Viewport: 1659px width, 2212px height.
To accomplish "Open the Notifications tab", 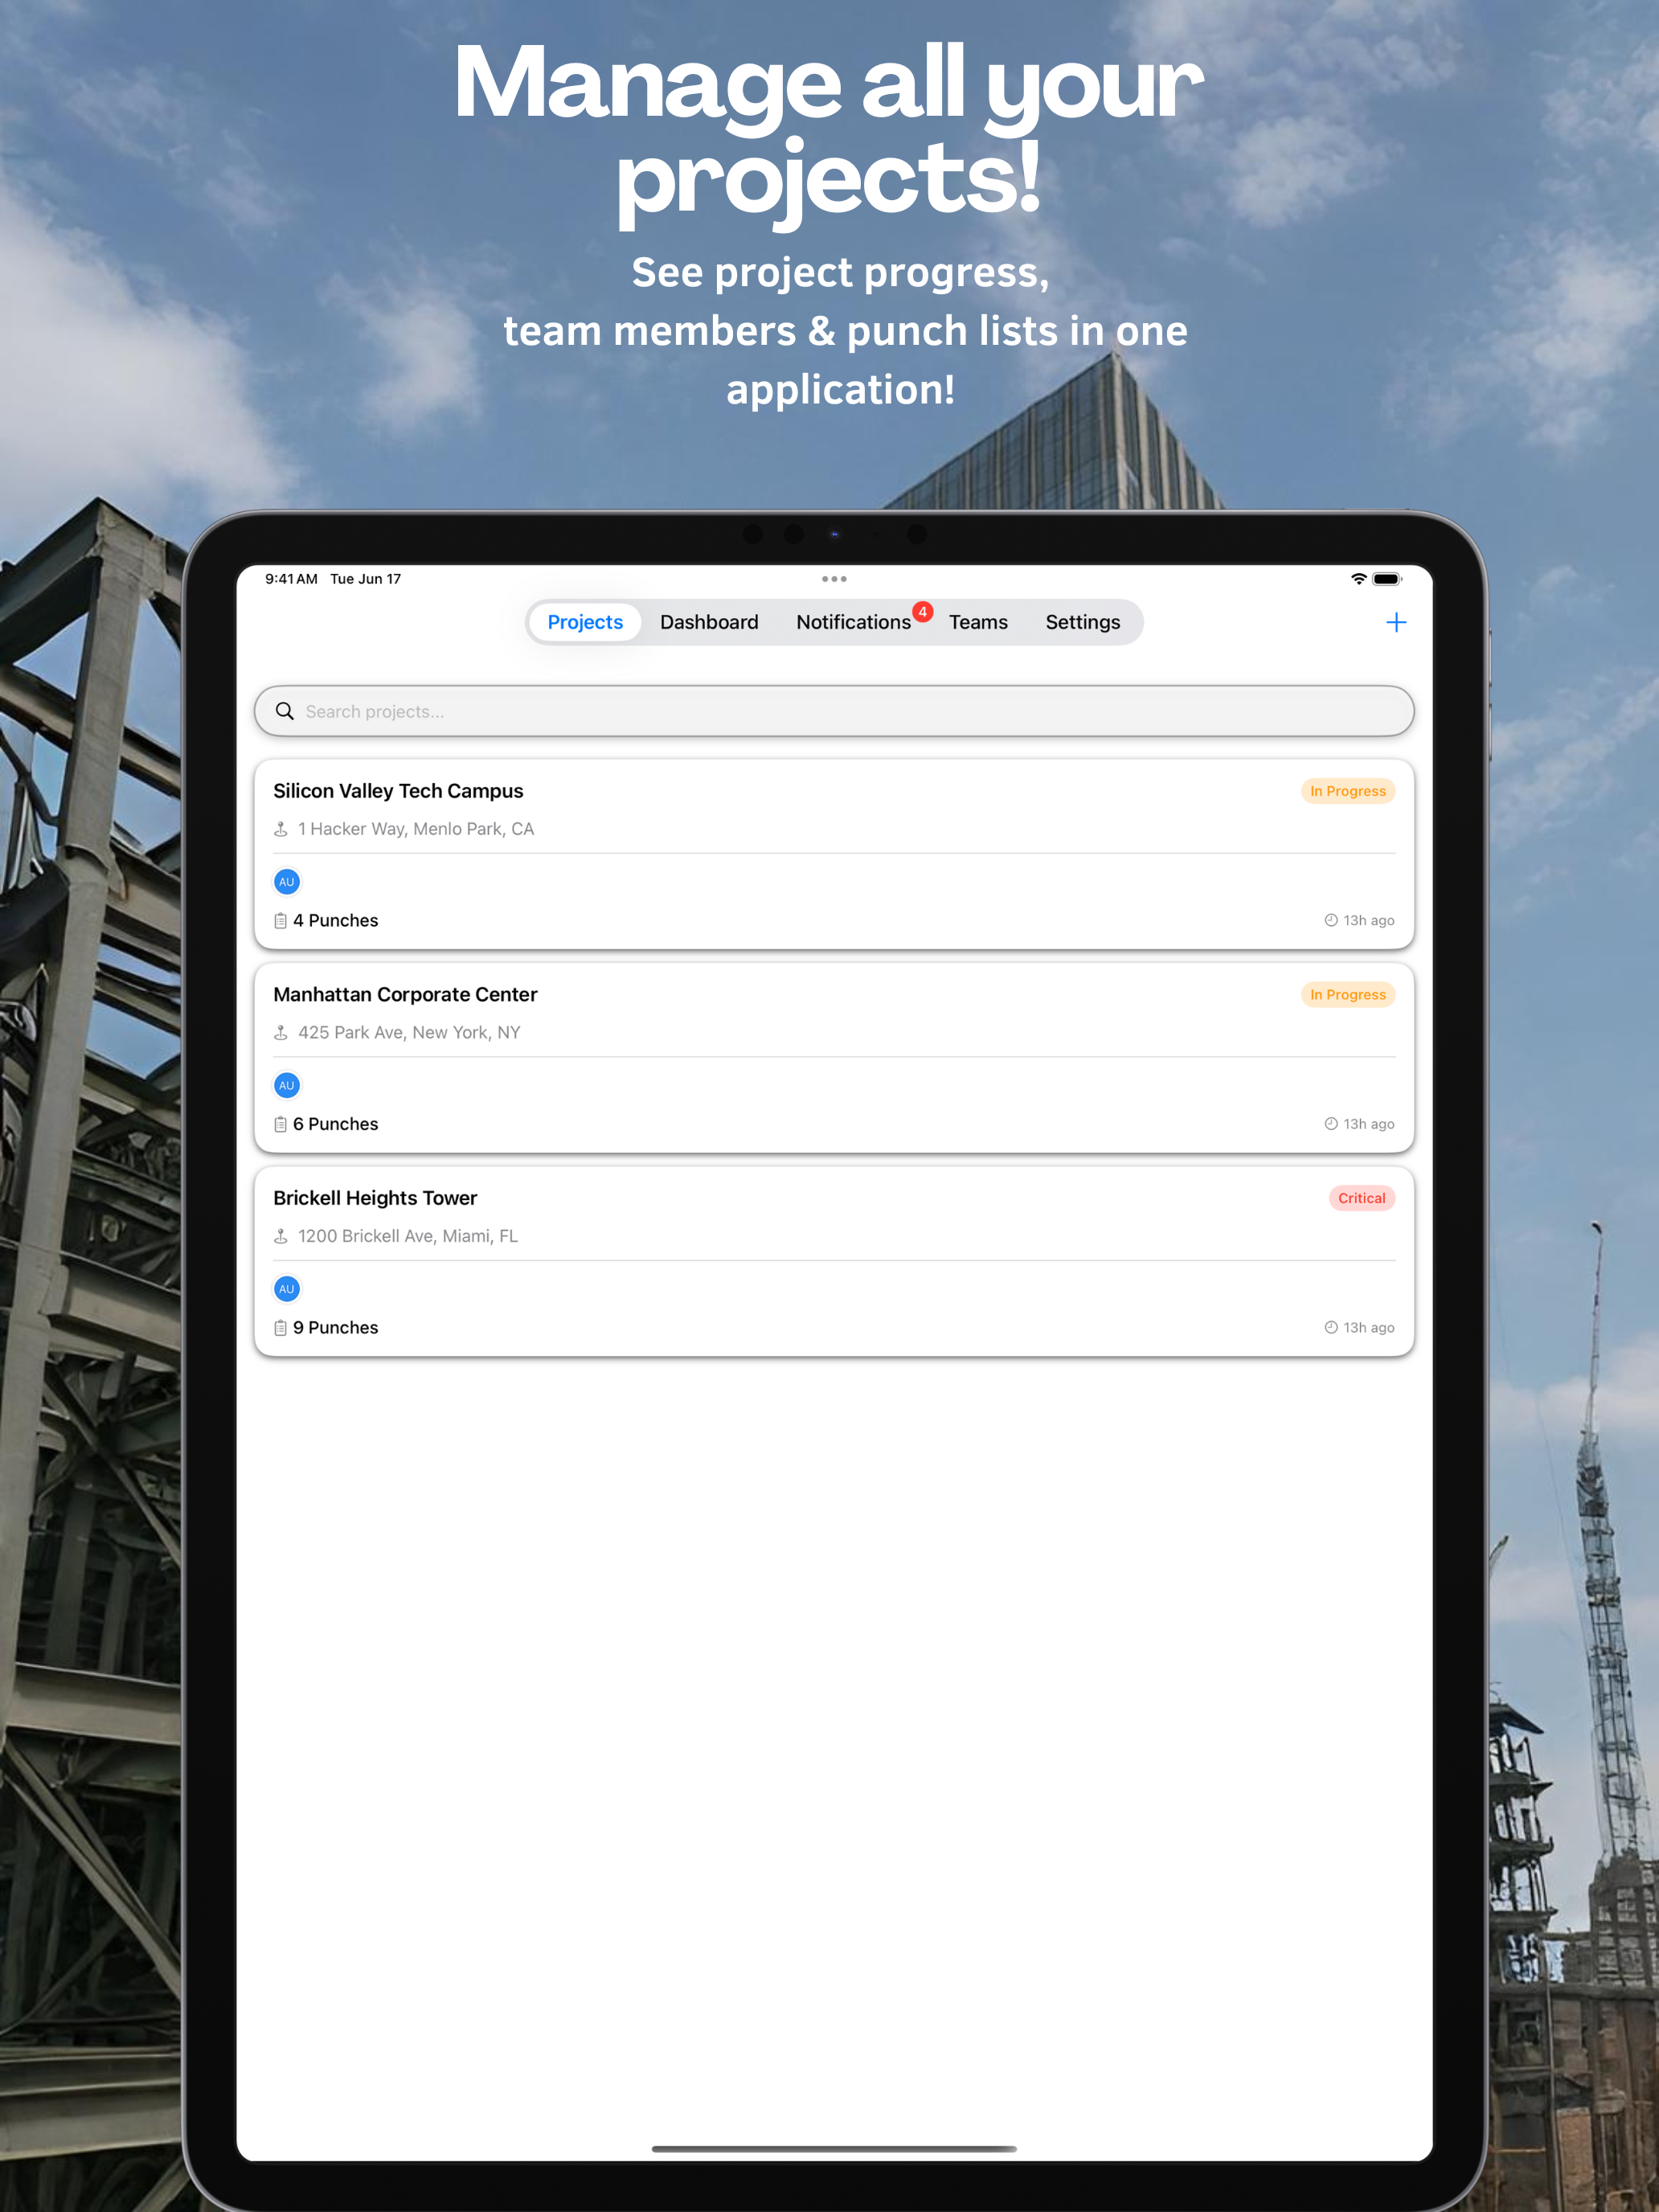I will coord(853,622).
